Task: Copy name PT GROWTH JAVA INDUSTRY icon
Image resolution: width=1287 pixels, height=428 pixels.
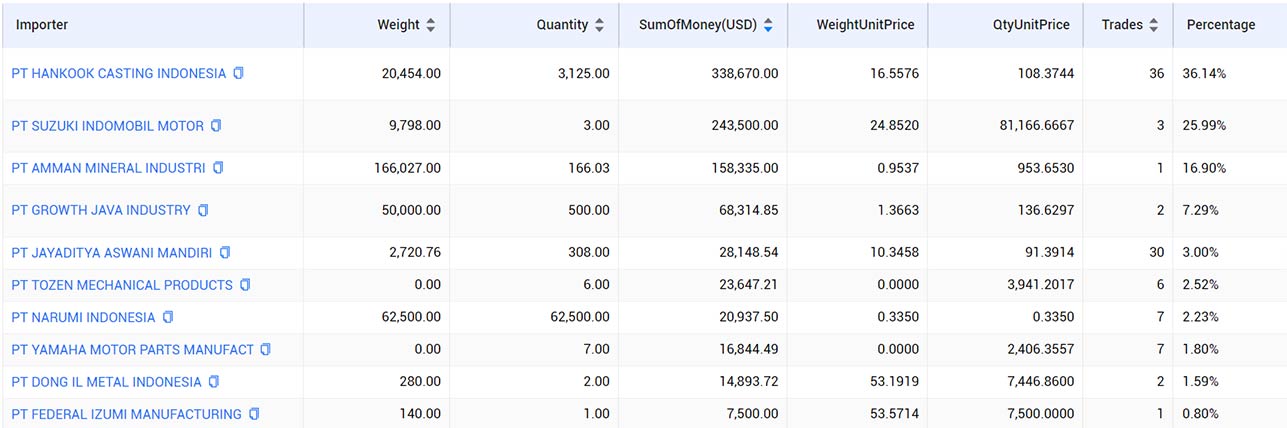Action: (x=203, y=210)
